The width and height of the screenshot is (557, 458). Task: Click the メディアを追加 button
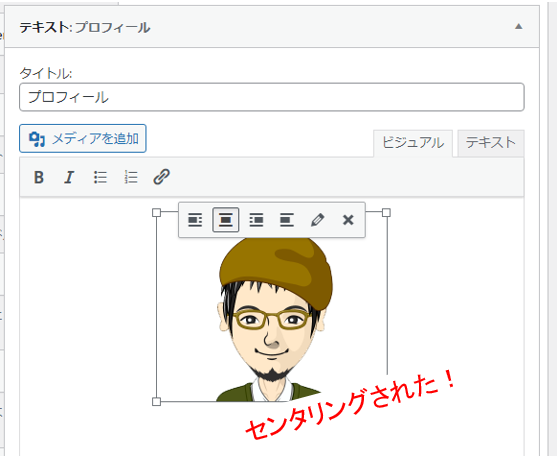(83, 139)
